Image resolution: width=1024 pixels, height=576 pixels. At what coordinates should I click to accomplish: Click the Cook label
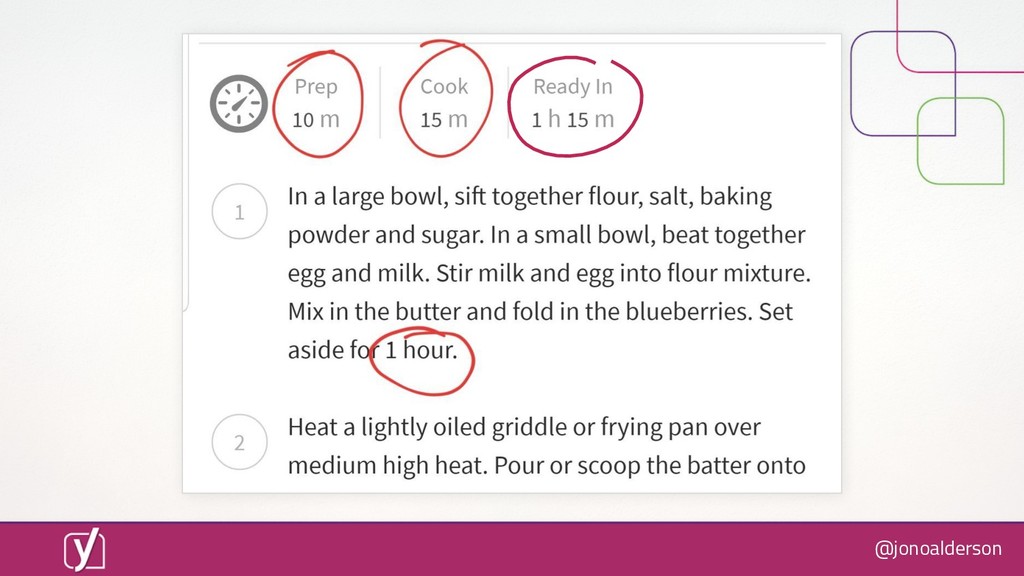point(444,86)
